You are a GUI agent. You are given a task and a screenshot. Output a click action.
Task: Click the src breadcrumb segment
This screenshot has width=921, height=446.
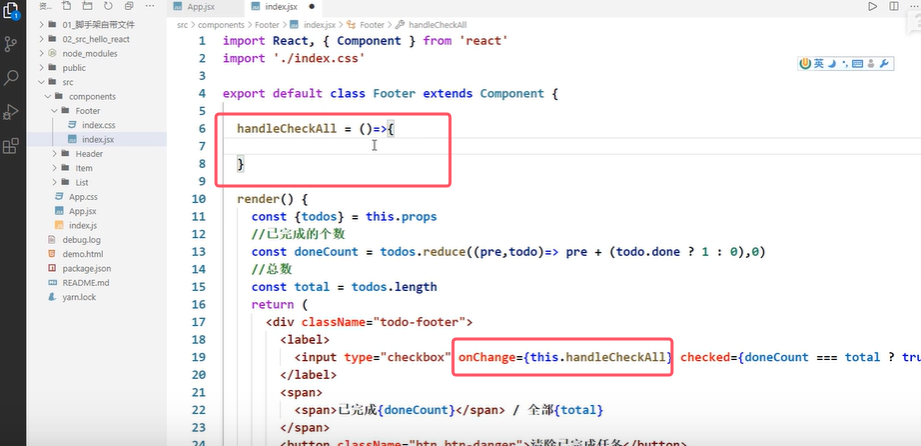pos(181,25)
